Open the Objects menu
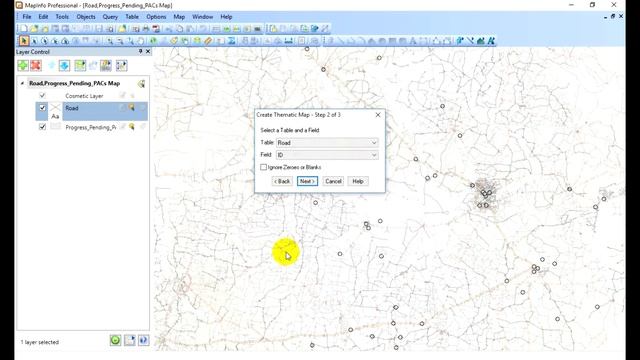This screenshot has height=360, width=640. (x=86, y=17)
